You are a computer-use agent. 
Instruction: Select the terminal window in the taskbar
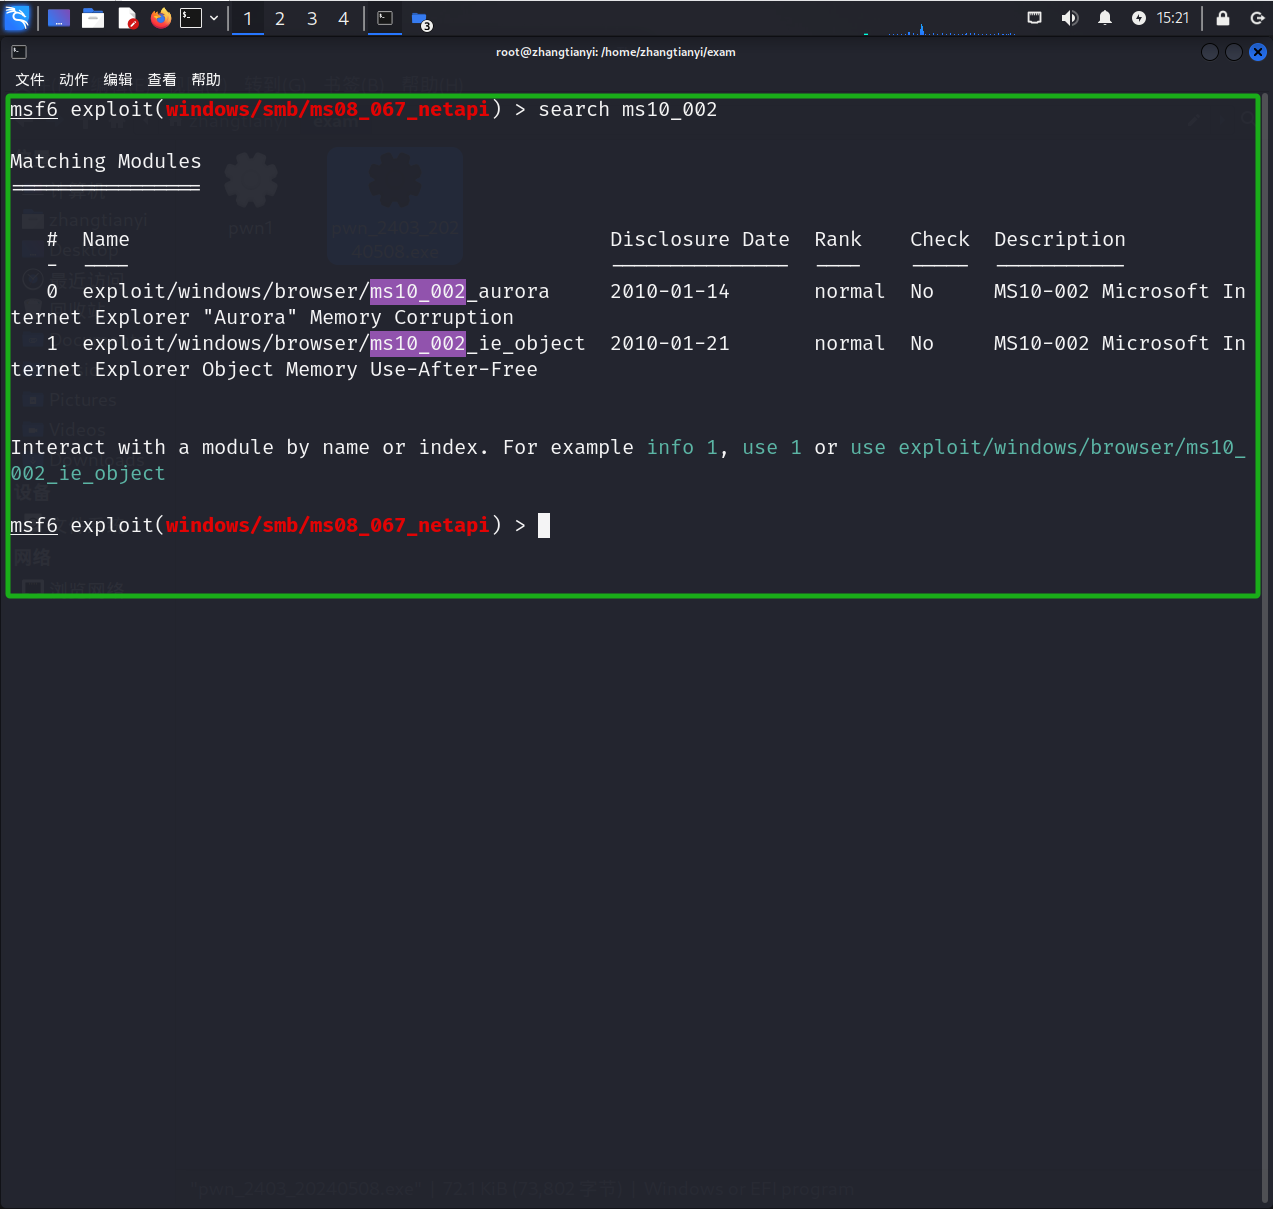tap(385, 18)
